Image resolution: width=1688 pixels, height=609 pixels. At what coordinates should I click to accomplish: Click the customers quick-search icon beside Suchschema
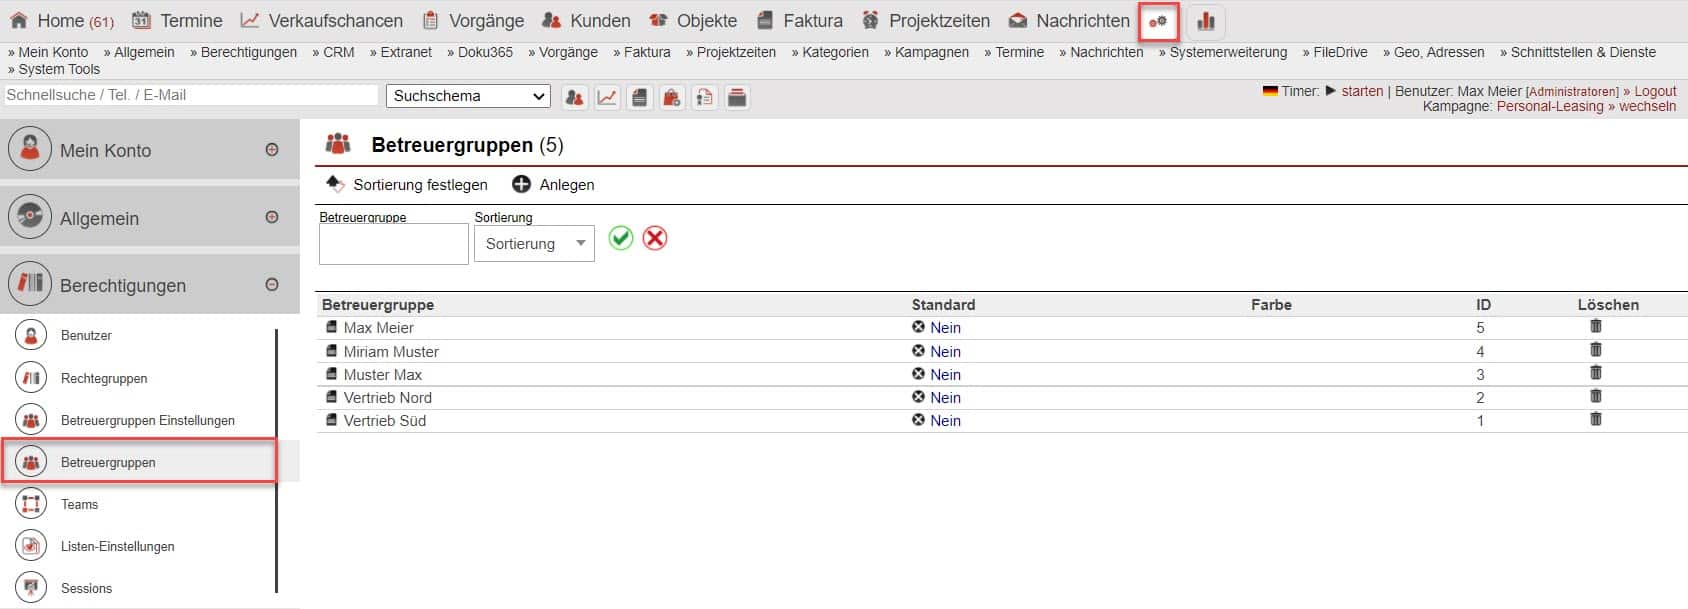tap(574, 97)
